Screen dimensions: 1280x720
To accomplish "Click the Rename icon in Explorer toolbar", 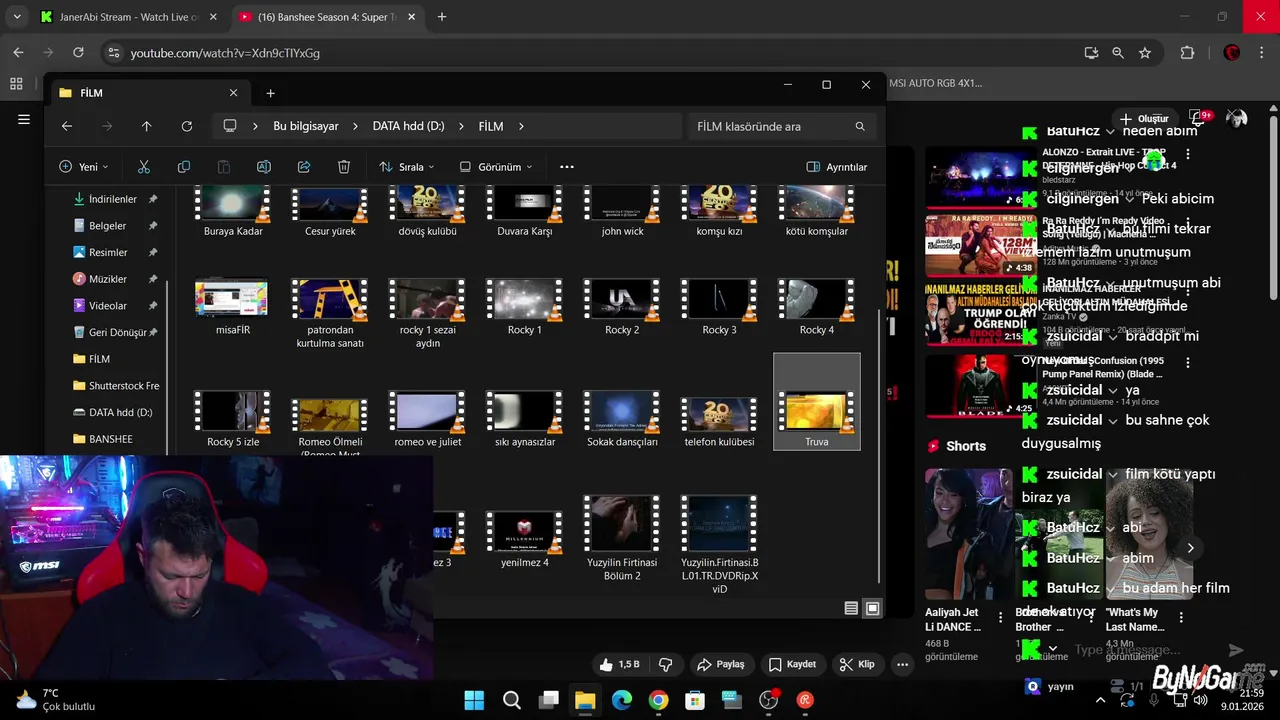I will [264, 167].
